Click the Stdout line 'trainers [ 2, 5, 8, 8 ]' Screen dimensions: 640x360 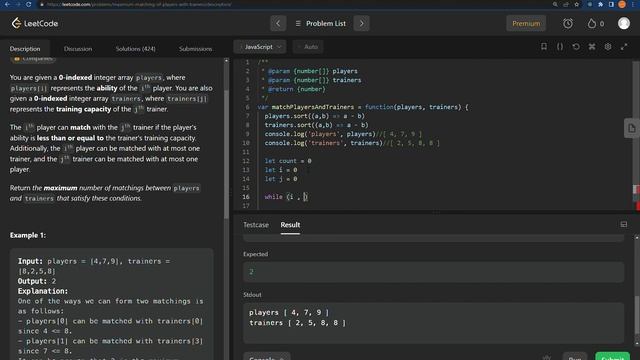pyautogui.click(x=298, y=323)
